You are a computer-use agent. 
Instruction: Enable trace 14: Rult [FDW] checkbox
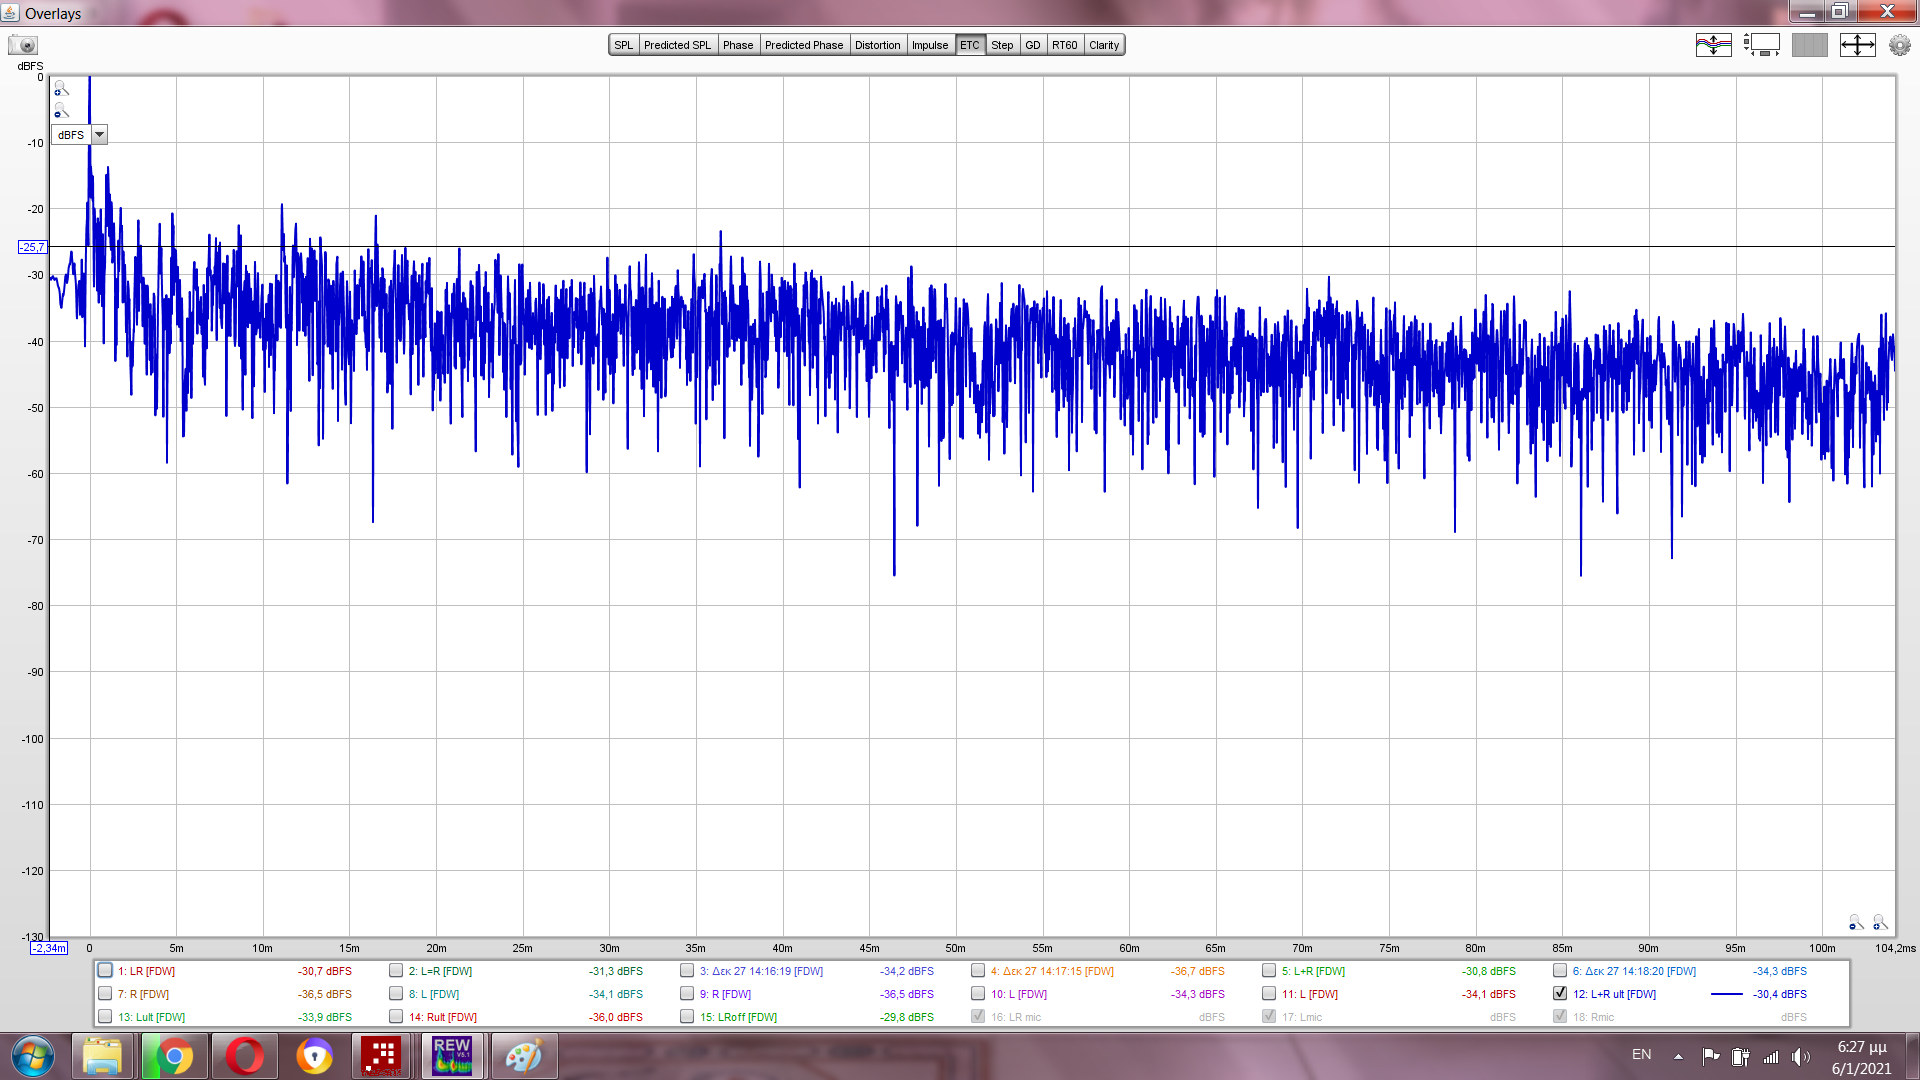tap(396, 1017)
